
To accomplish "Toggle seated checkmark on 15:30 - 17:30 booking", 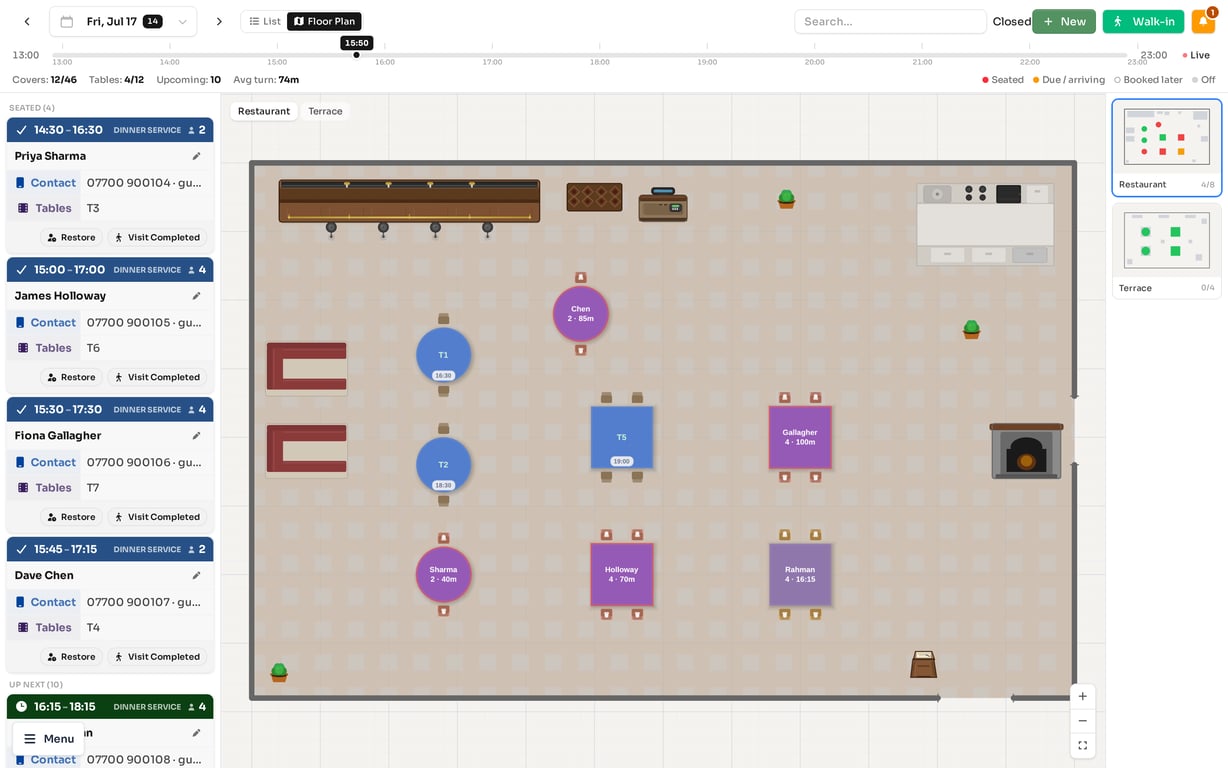I will (x=21, y=410).
